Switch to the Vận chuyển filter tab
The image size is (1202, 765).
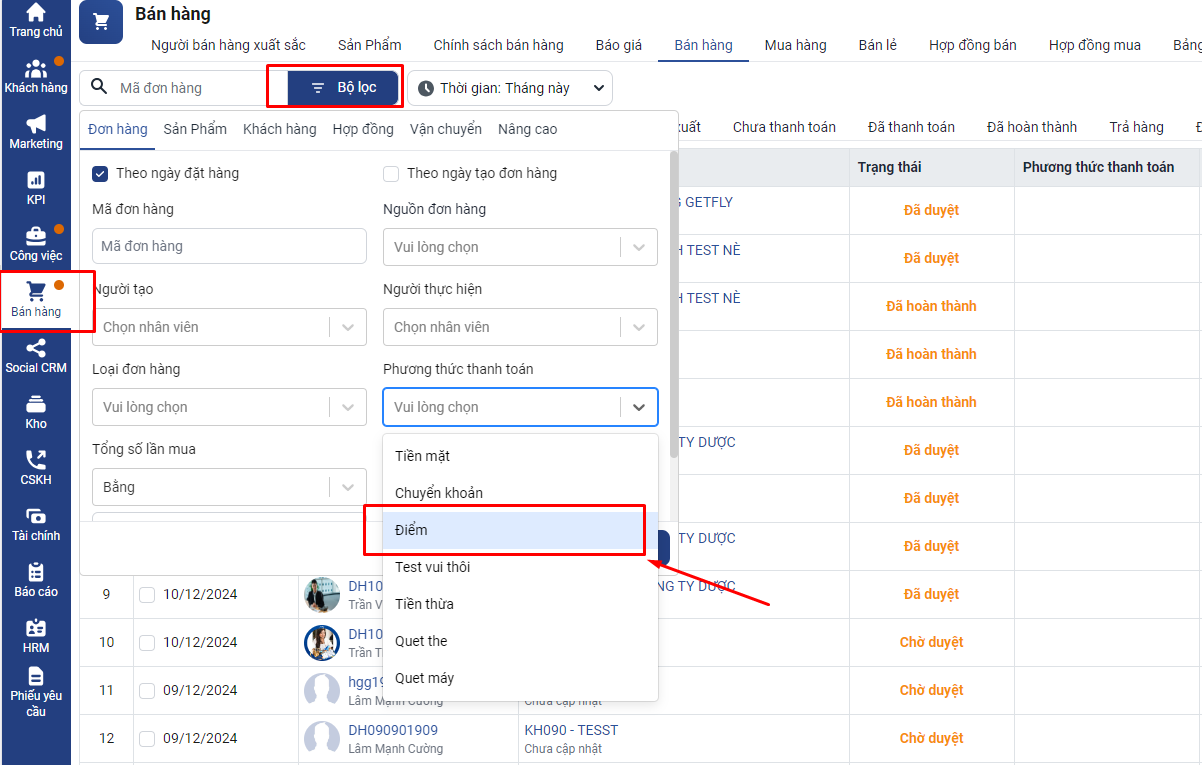click(445, 129)
